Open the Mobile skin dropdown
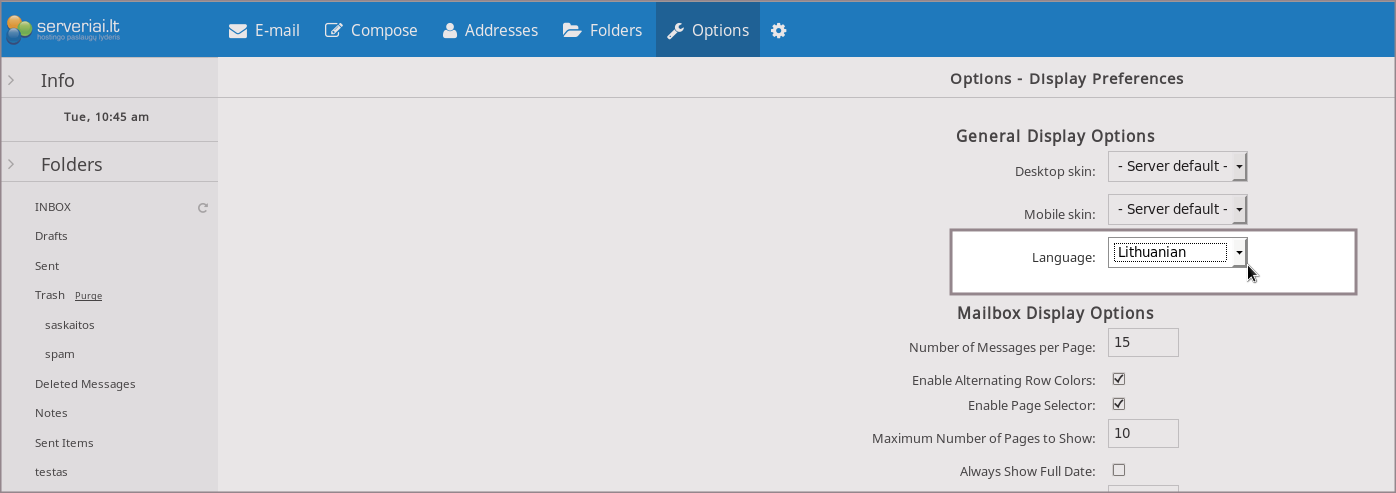 click(1177, 209)
